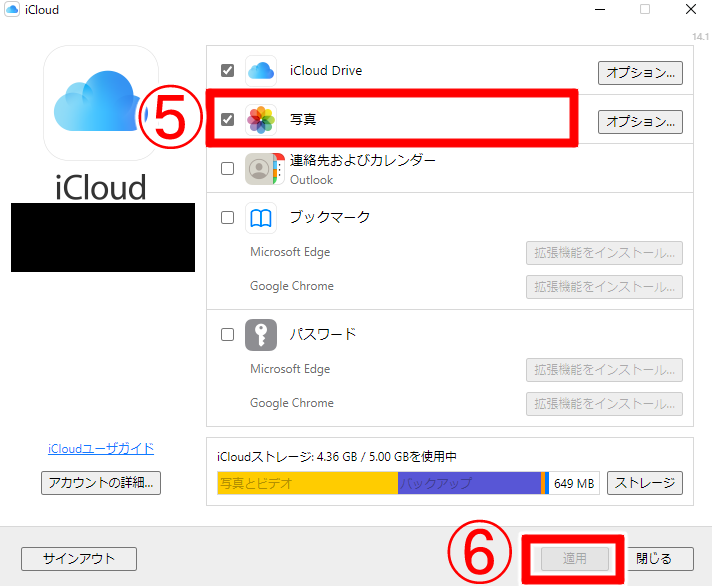
Task: Click the yellow 写真とビデオ storage segment
Action: (x=307, y=483)
